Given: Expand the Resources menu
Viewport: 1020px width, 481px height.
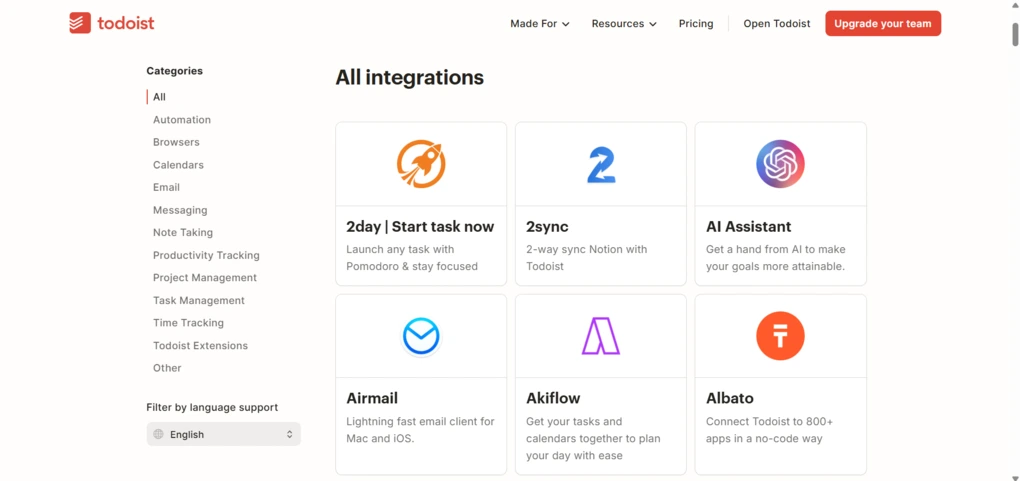Looking at the screenshot, I should (624, 23).
